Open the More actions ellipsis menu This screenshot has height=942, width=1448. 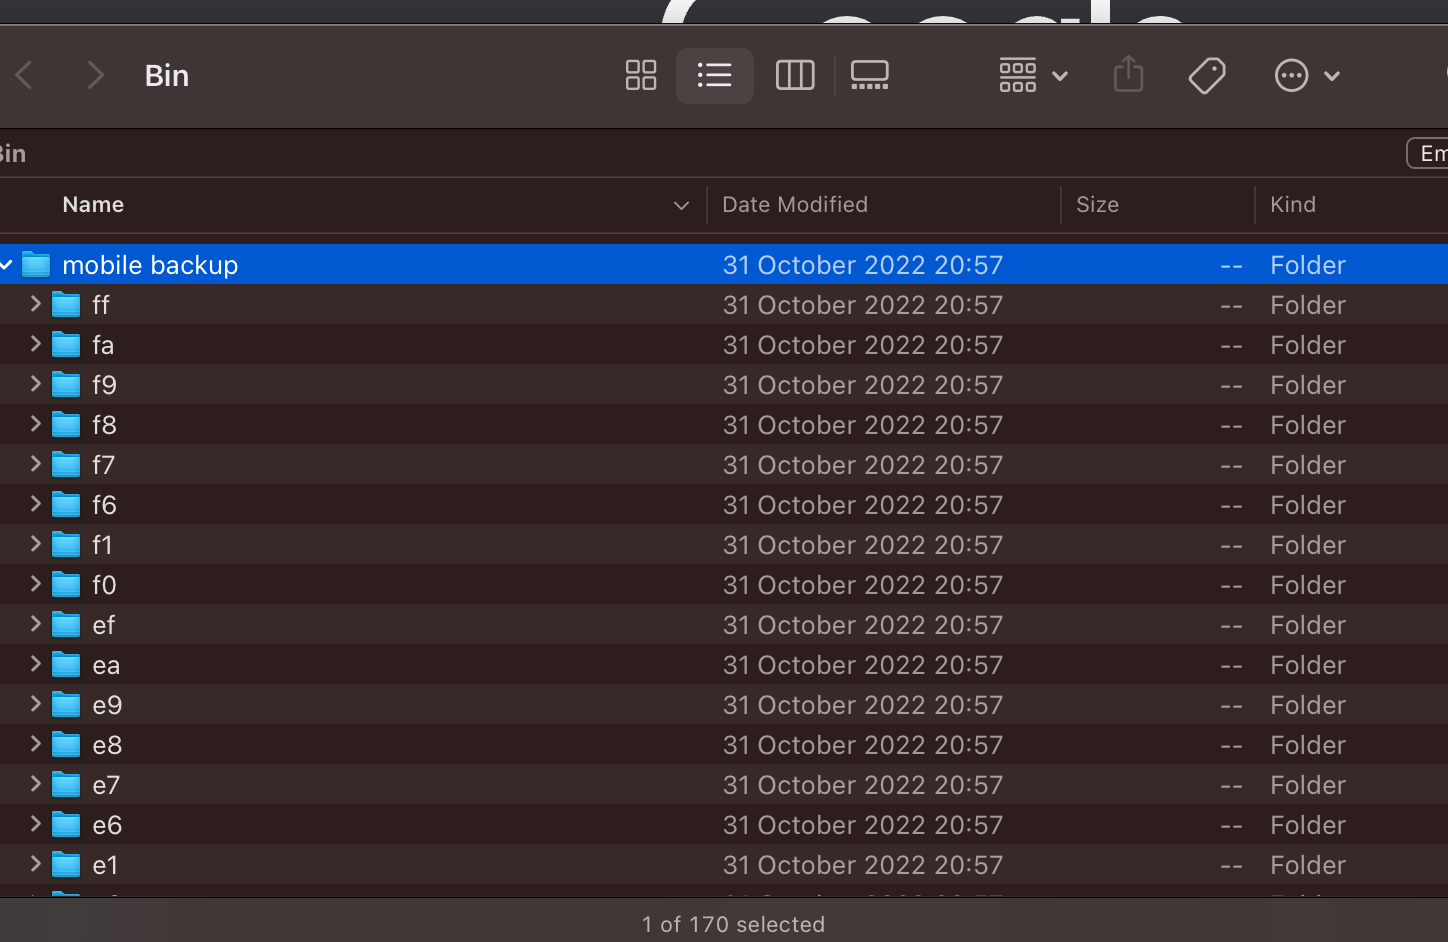1307,75
